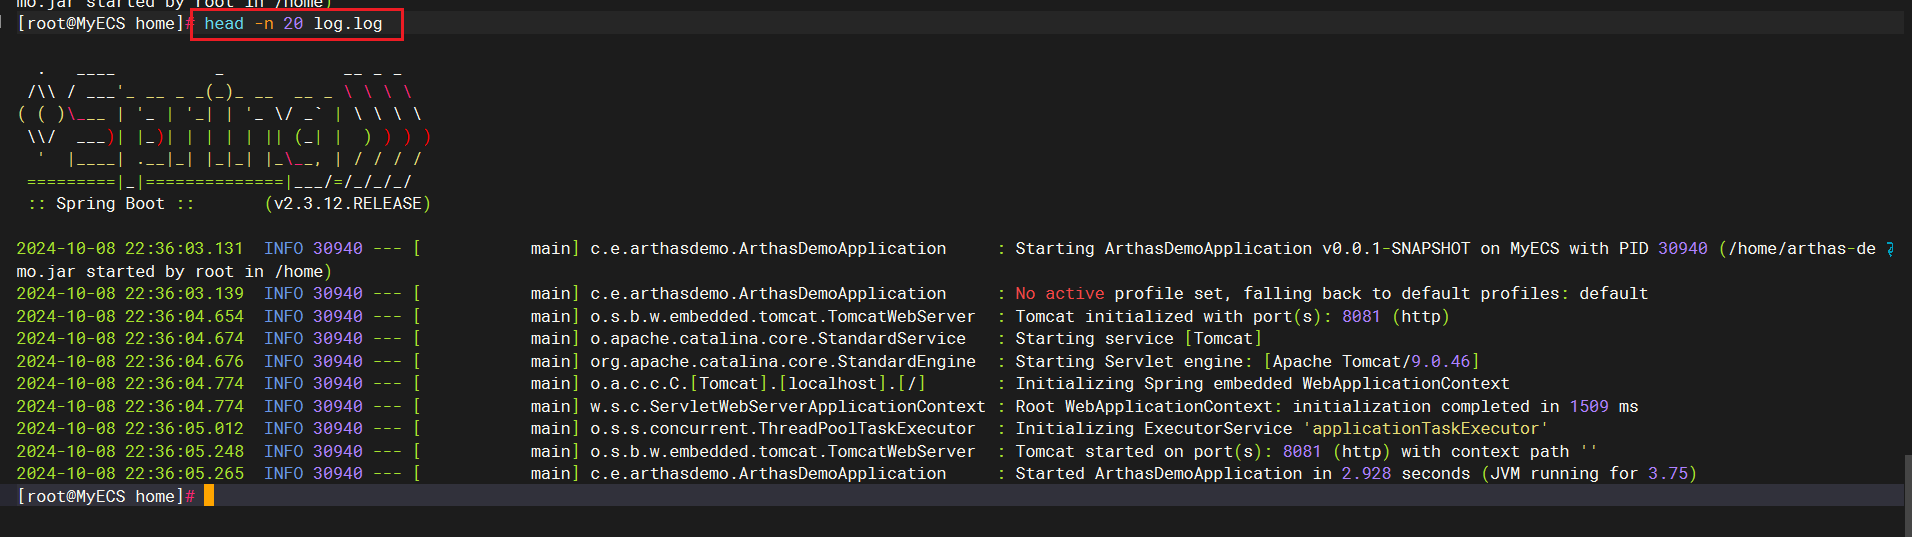This screenshot has width=1912, height=537.
Task: Click 'Initializing Spring embedded WebApplicationContext' message
Action: point(1262,384)
